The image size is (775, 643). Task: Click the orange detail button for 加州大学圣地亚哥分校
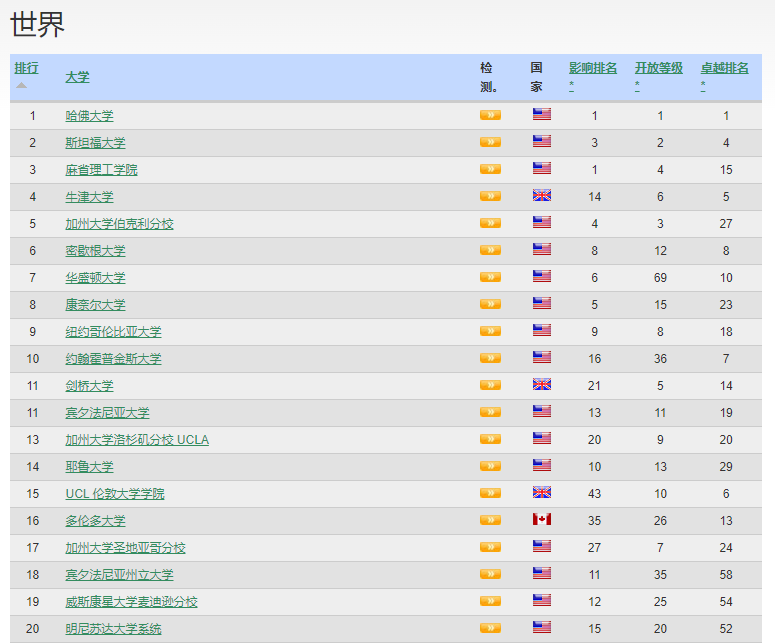490,547
